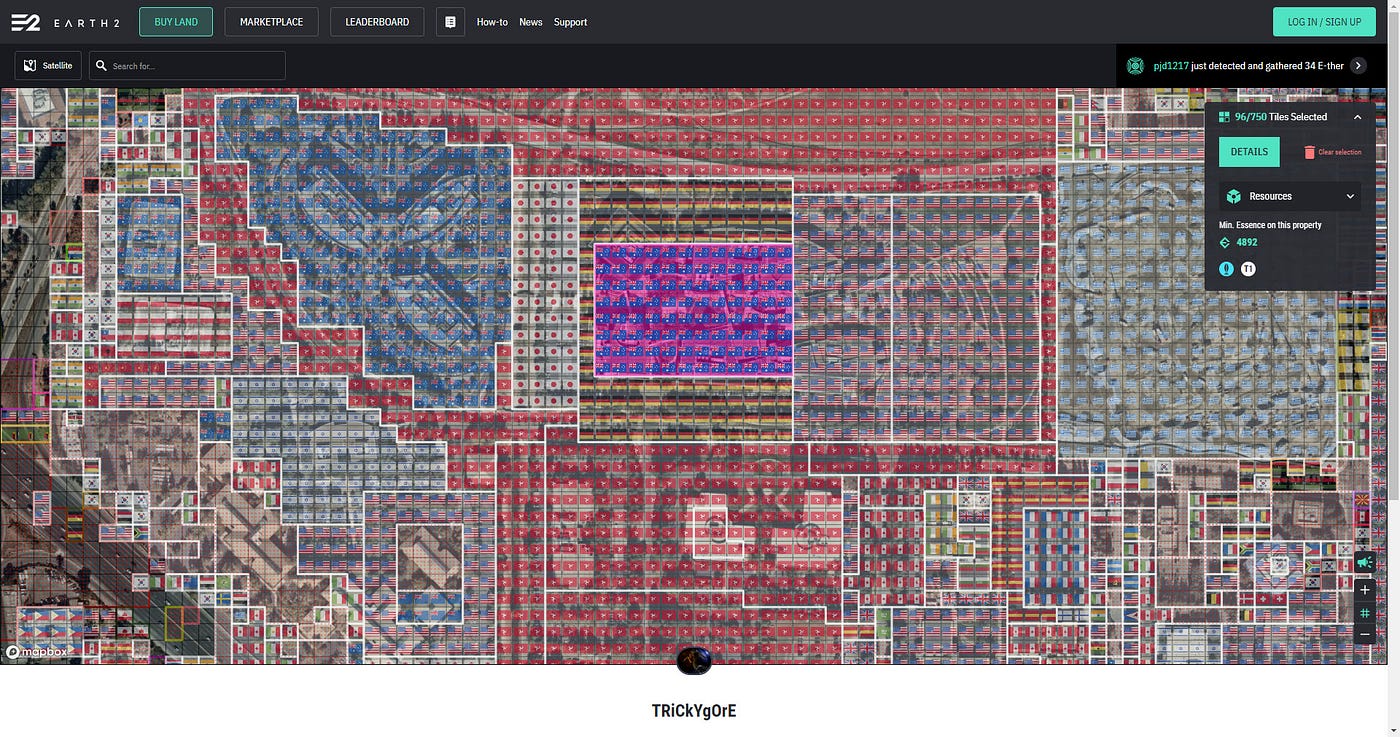Click the search magnifier icon
Image resolution: width=1400 pixels, height=737 pixels.
pyautogui.click(x=100, y=66)
